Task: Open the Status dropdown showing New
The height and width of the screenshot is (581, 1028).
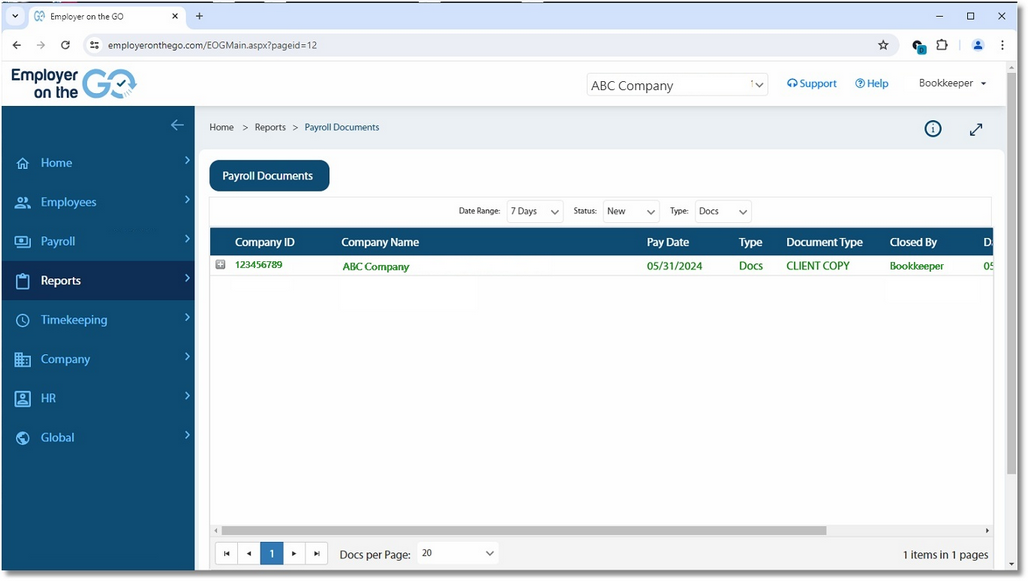Action: point(630,211)
